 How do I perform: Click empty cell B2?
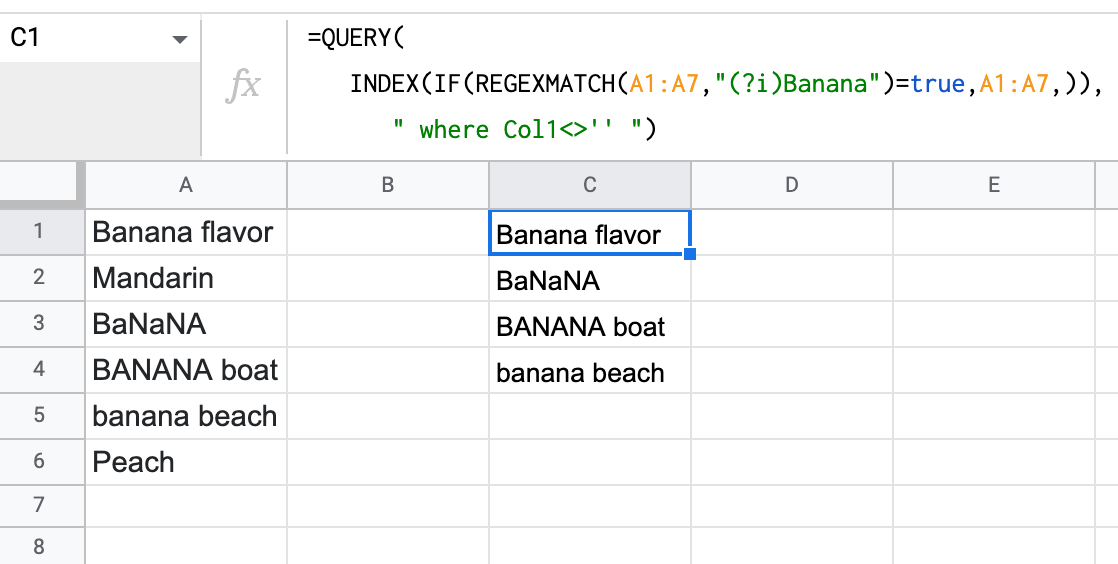pyautogui.click(x=388, y=278)
